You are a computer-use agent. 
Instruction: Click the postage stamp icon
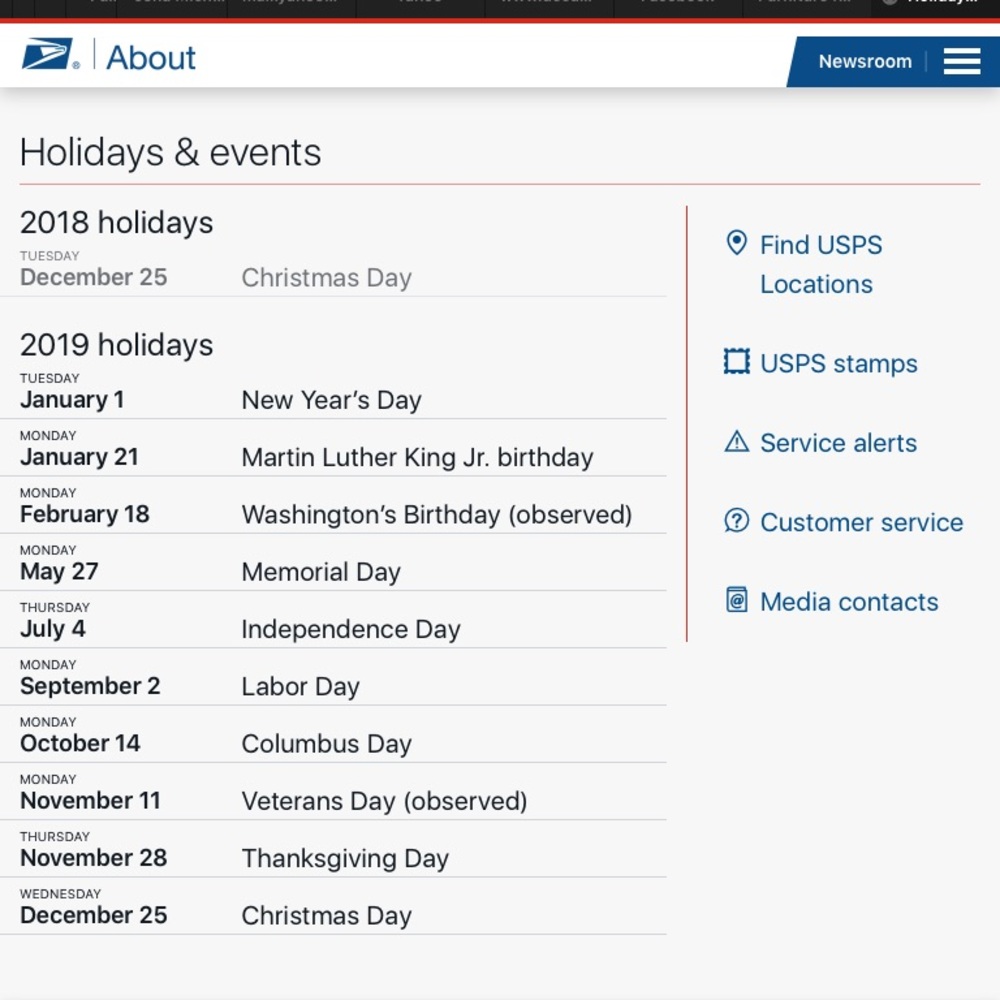(737, 362)
